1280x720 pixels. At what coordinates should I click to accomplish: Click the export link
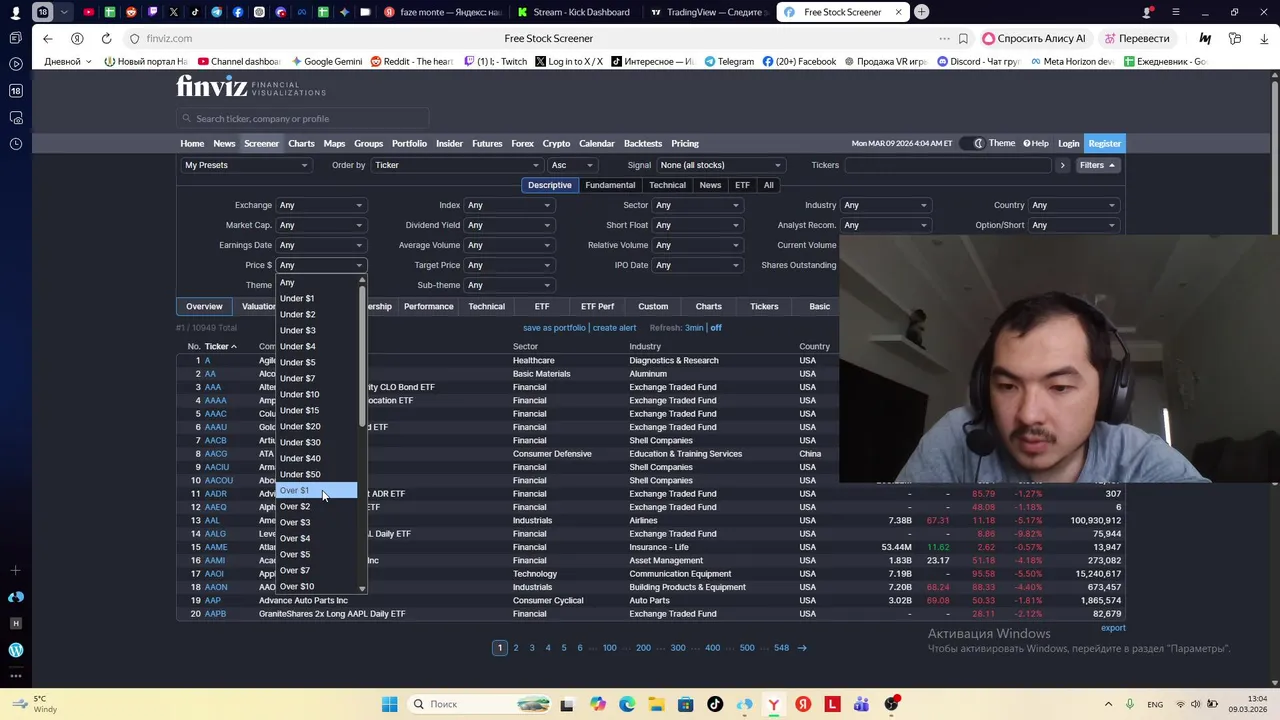tap(1113, 628)
